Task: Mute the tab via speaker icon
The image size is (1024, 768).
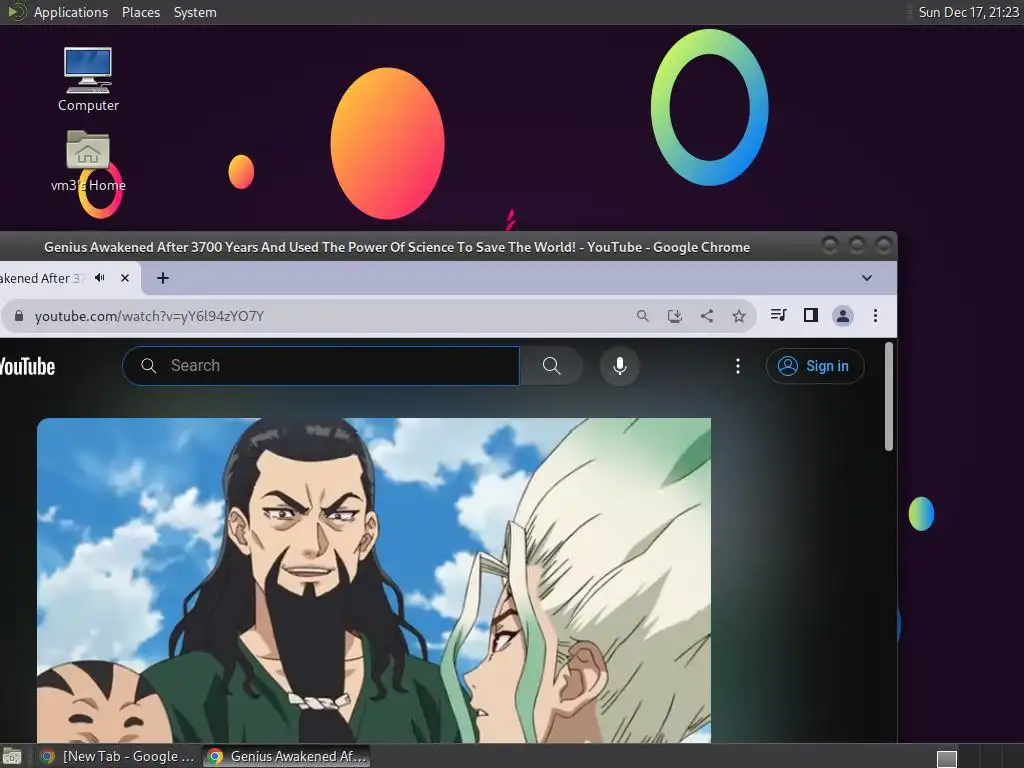Action: [99, 278]
